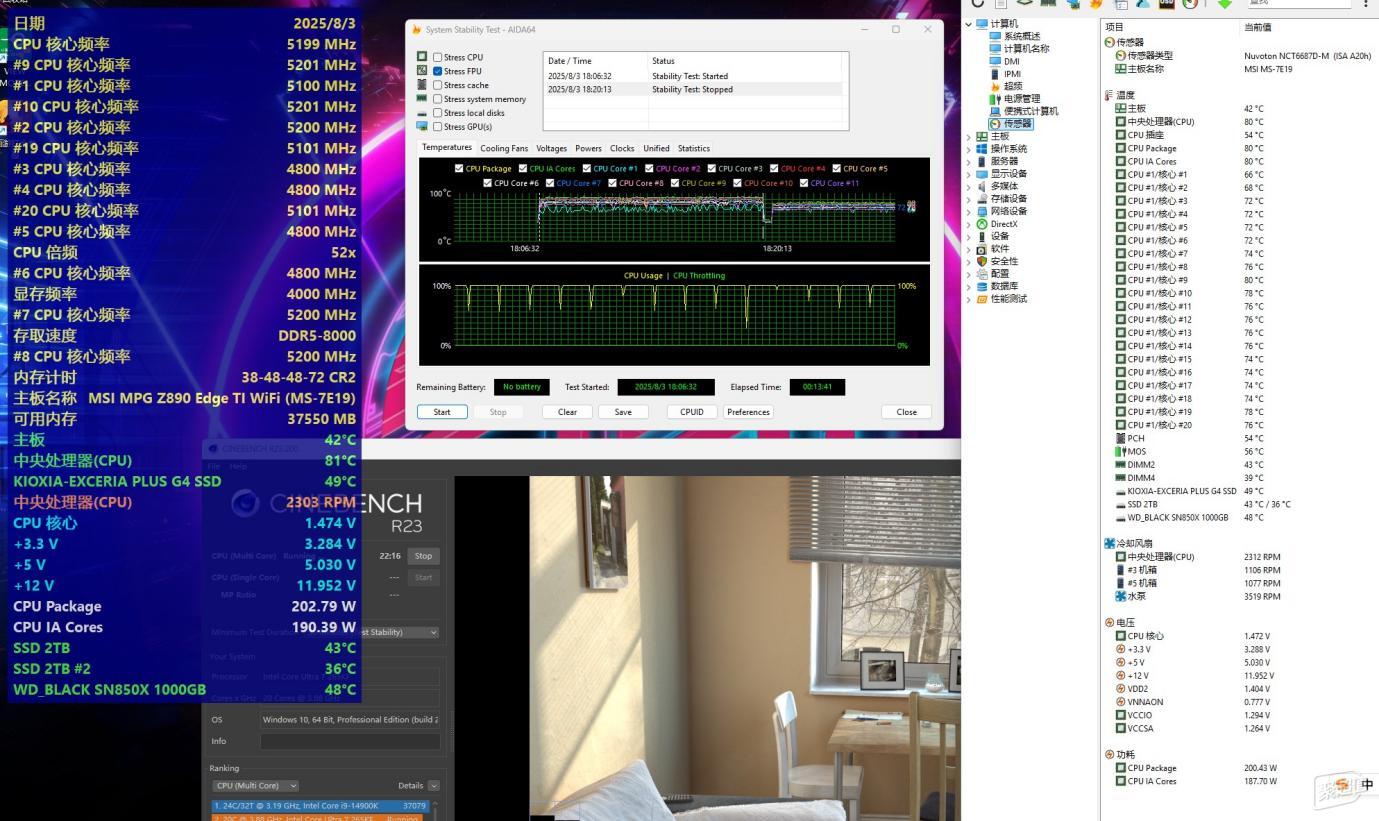Expand the 主板 tree node
Screen dimensions: 1379x821
pos(969,137)
